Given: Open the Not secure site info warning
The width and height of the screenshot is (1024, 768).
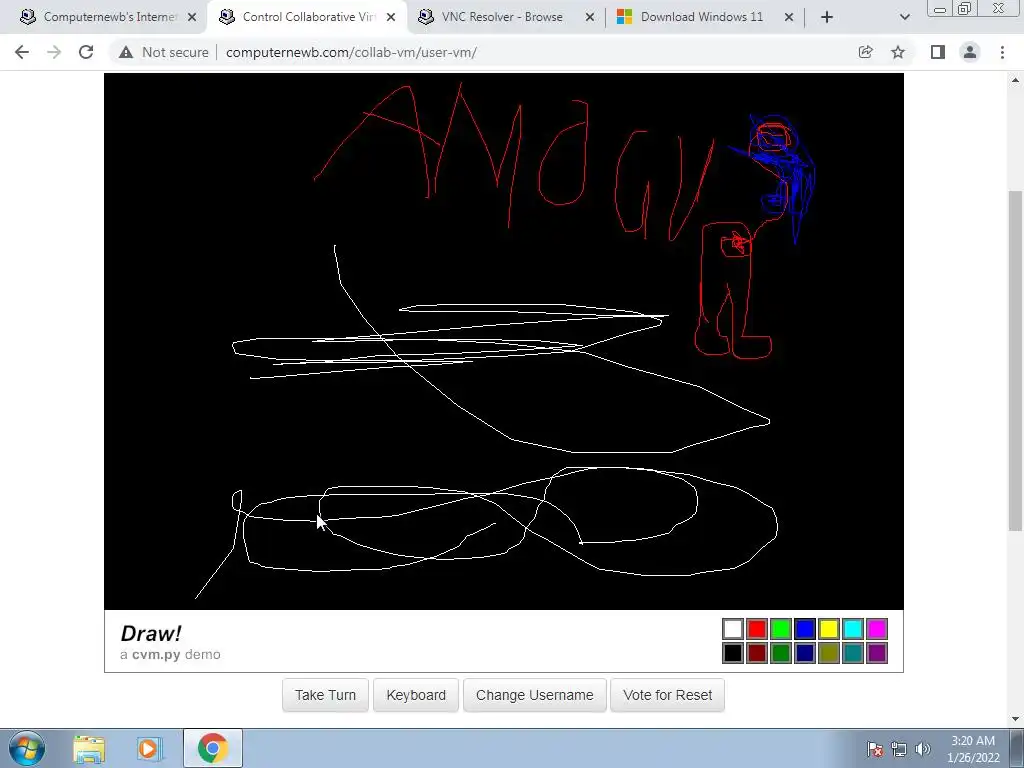Looking at the screenshot, I should [x=164, y=52].
